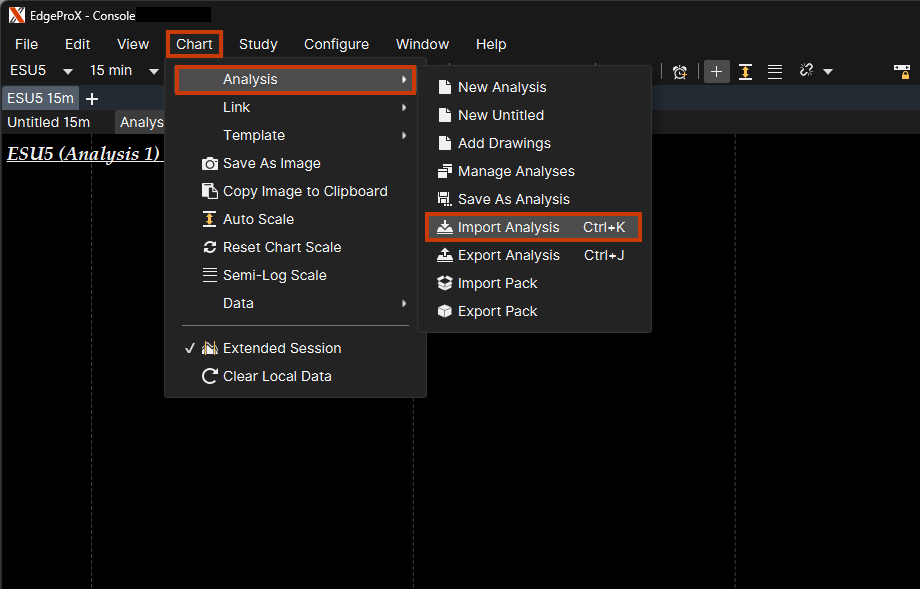The width and height of the screenshot is (920, 589).
Task: Uncheck the Extended Session option
Action: (282, 348)
